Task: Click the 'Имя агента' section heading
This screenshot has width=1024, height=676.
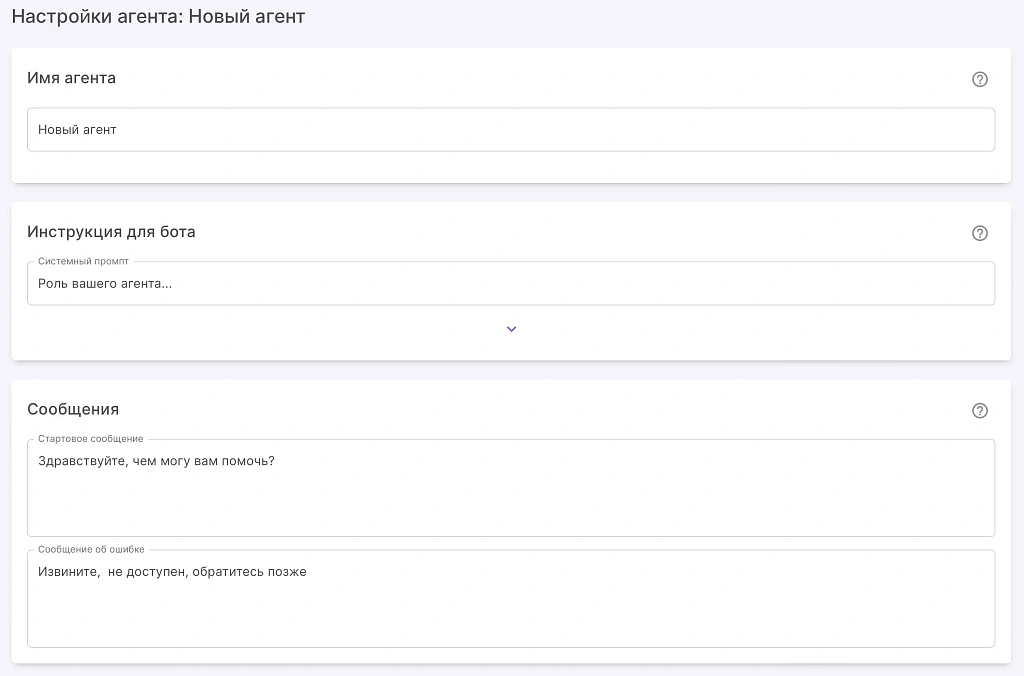Action: [71, 78]
